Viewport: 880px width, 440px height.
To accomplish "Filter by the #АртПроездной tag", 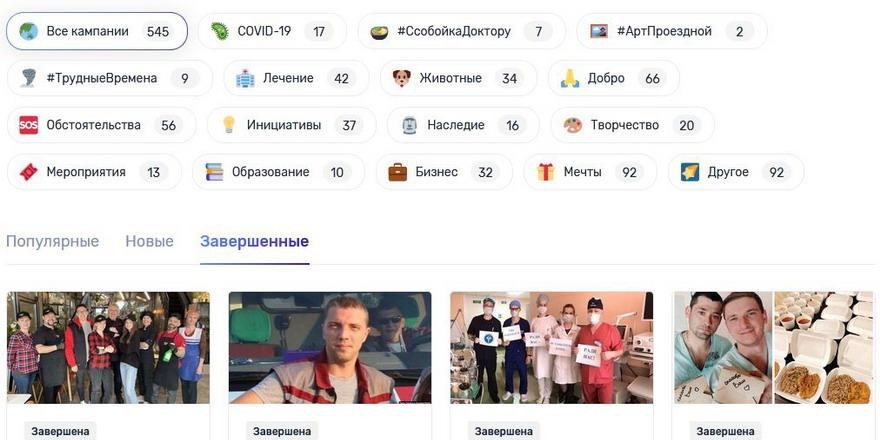I will coord(672,31).
